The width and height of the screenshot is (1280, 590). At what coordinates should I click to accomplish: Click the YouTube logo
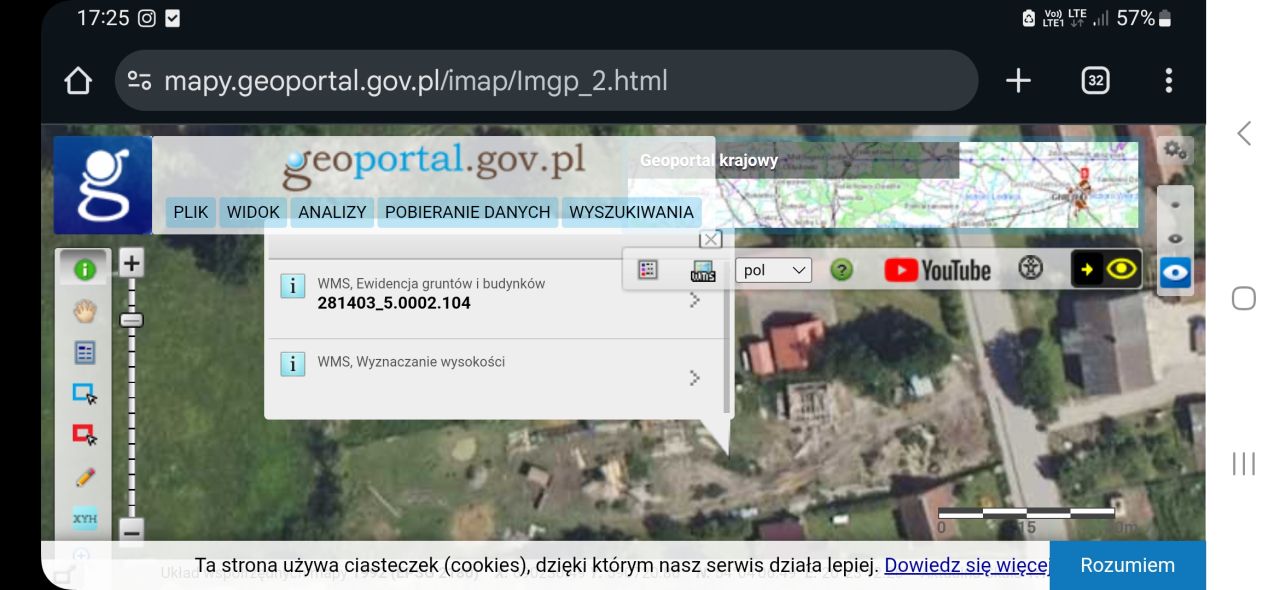(937, 269)
